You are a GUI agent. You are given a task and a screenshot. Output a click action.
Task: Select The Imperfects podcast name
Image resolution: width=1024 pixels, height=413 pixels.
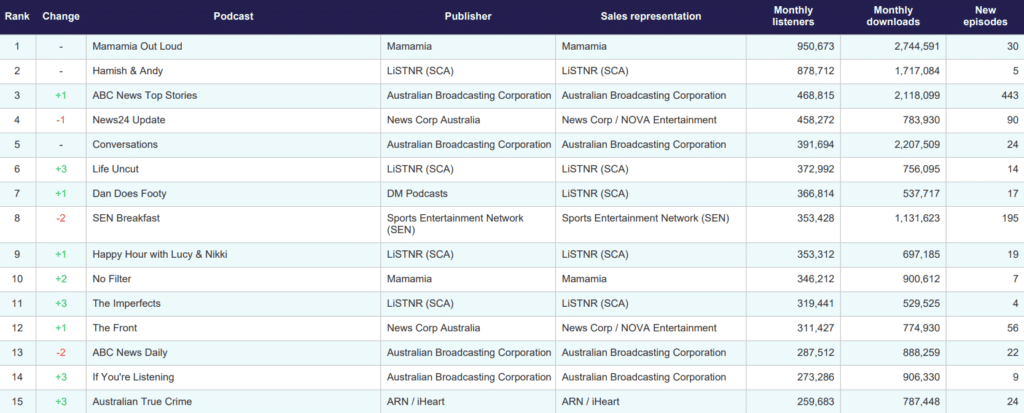point(126,303)
